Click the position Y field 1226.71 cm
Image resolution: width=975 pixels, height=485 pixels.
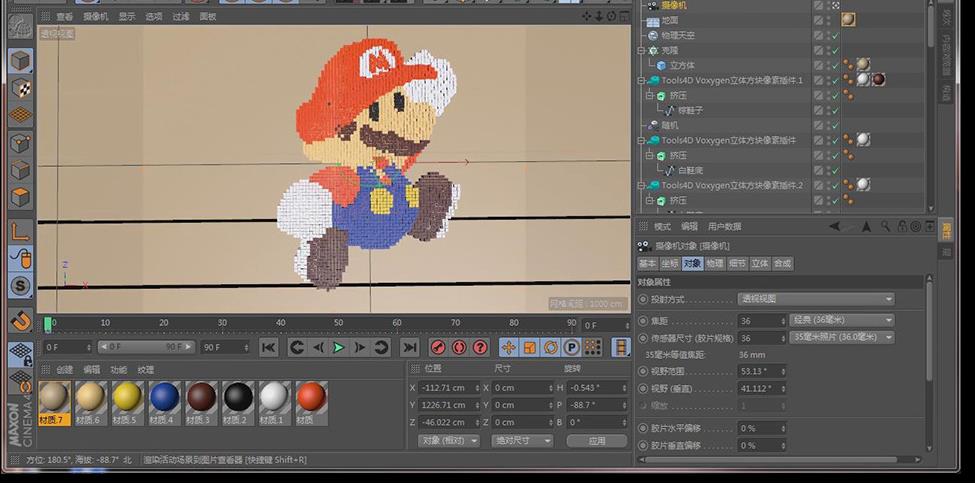(x=449, y=405)
